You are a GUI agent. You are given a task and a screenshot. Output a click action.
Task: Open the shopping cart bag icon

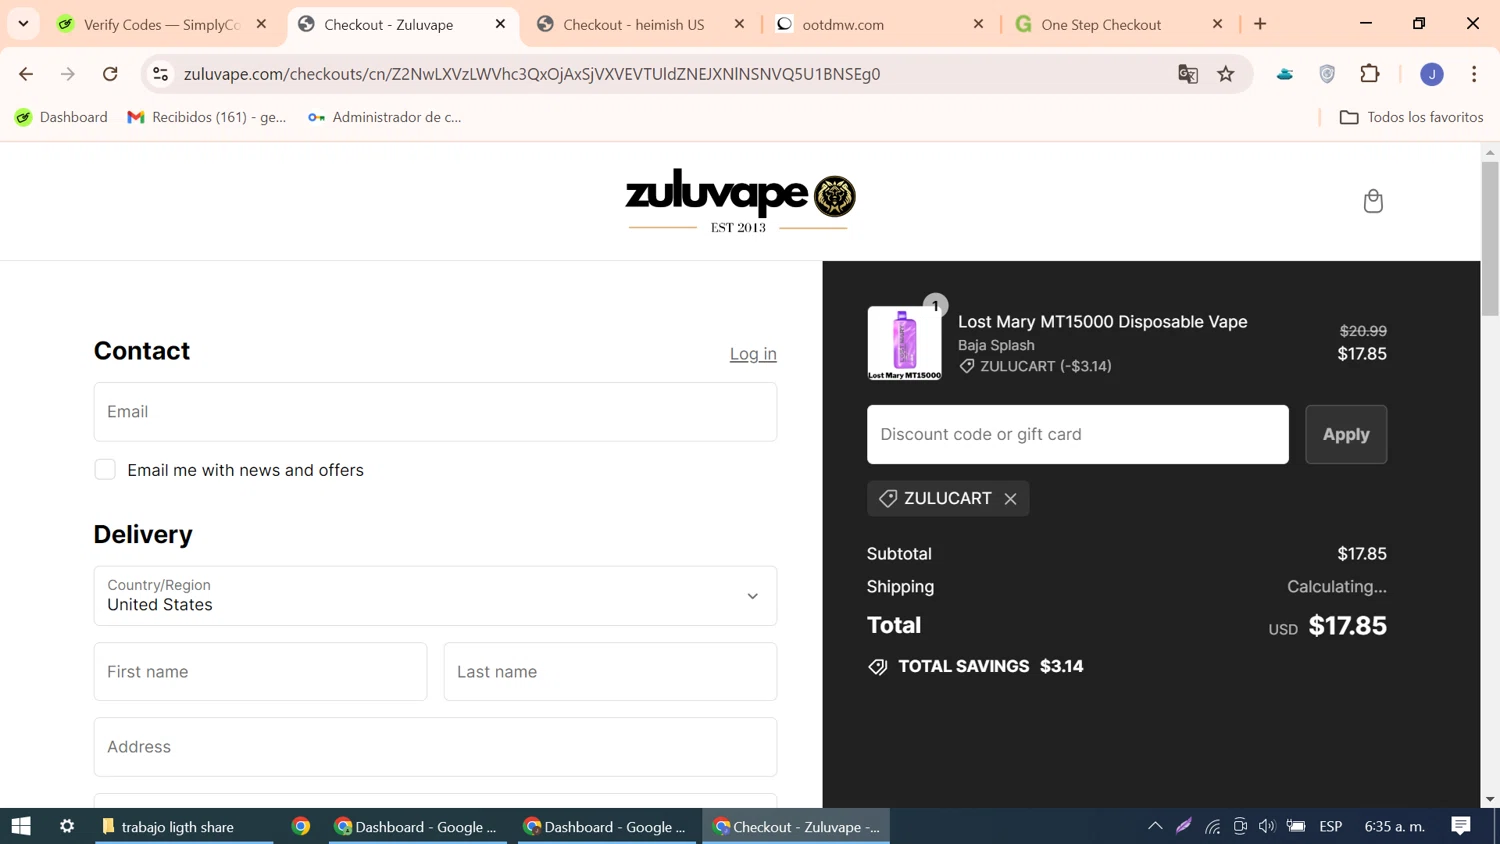click(1373, 201)
